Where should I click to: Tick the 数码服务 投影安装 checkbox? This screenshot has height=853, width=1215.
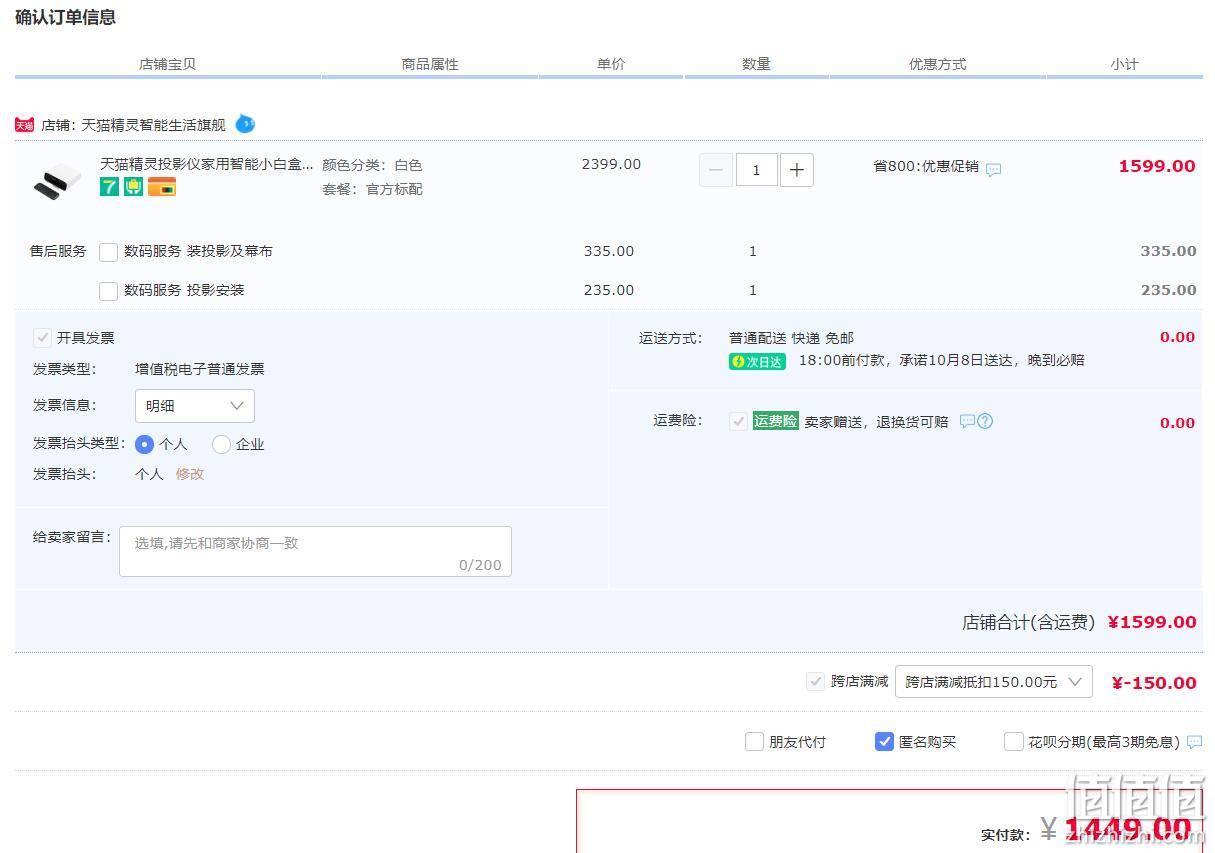[x=109, y=291]
